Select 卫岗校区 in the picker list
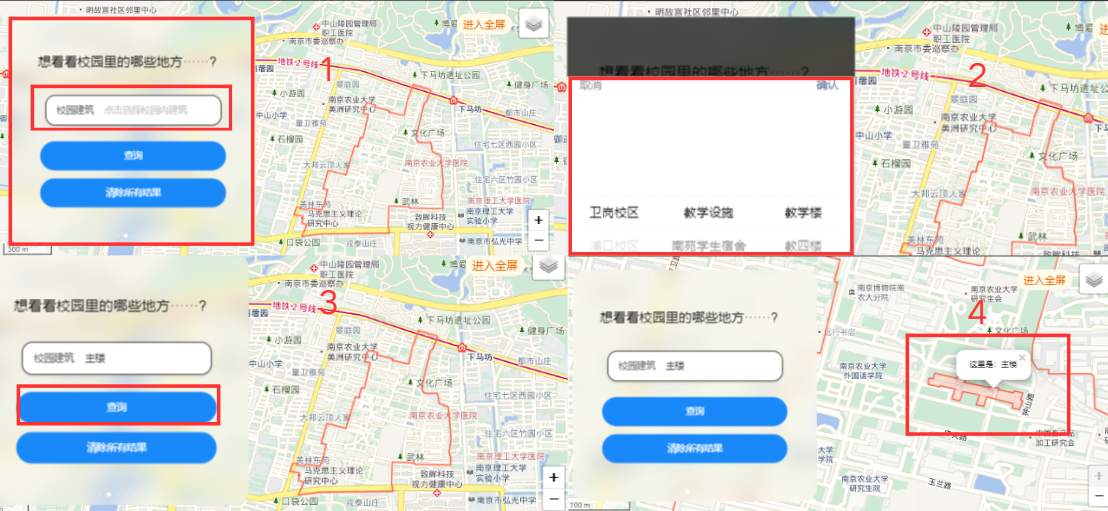 pyautogui.click(x=613, y=213)
